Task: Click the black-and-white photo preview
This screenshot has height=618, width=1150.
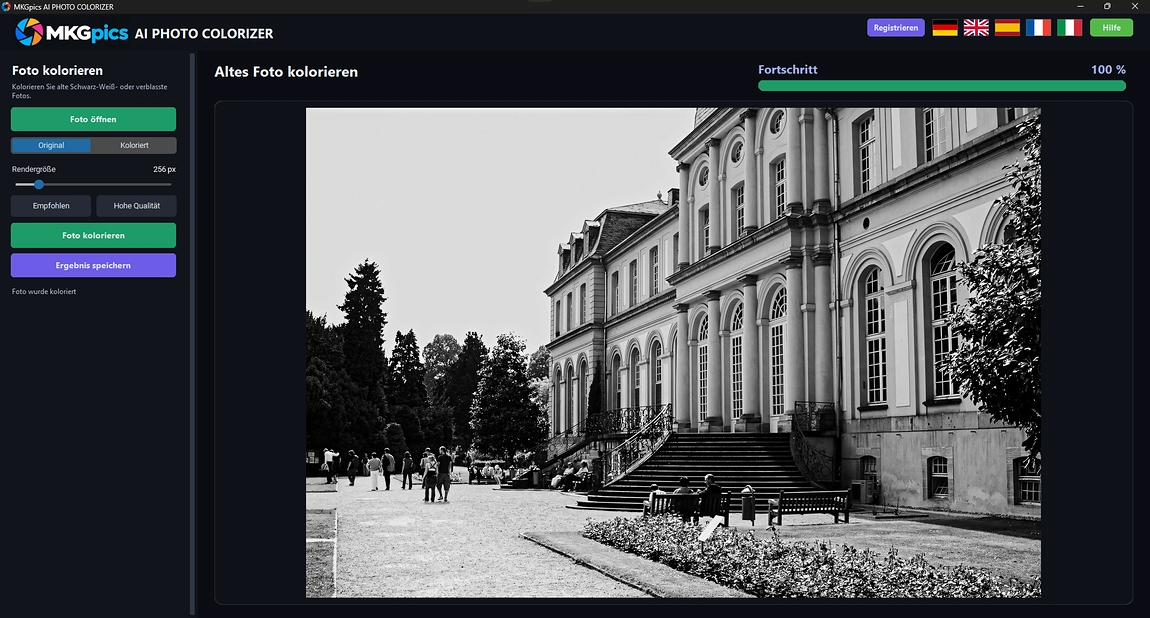Action: click(673, 353)
